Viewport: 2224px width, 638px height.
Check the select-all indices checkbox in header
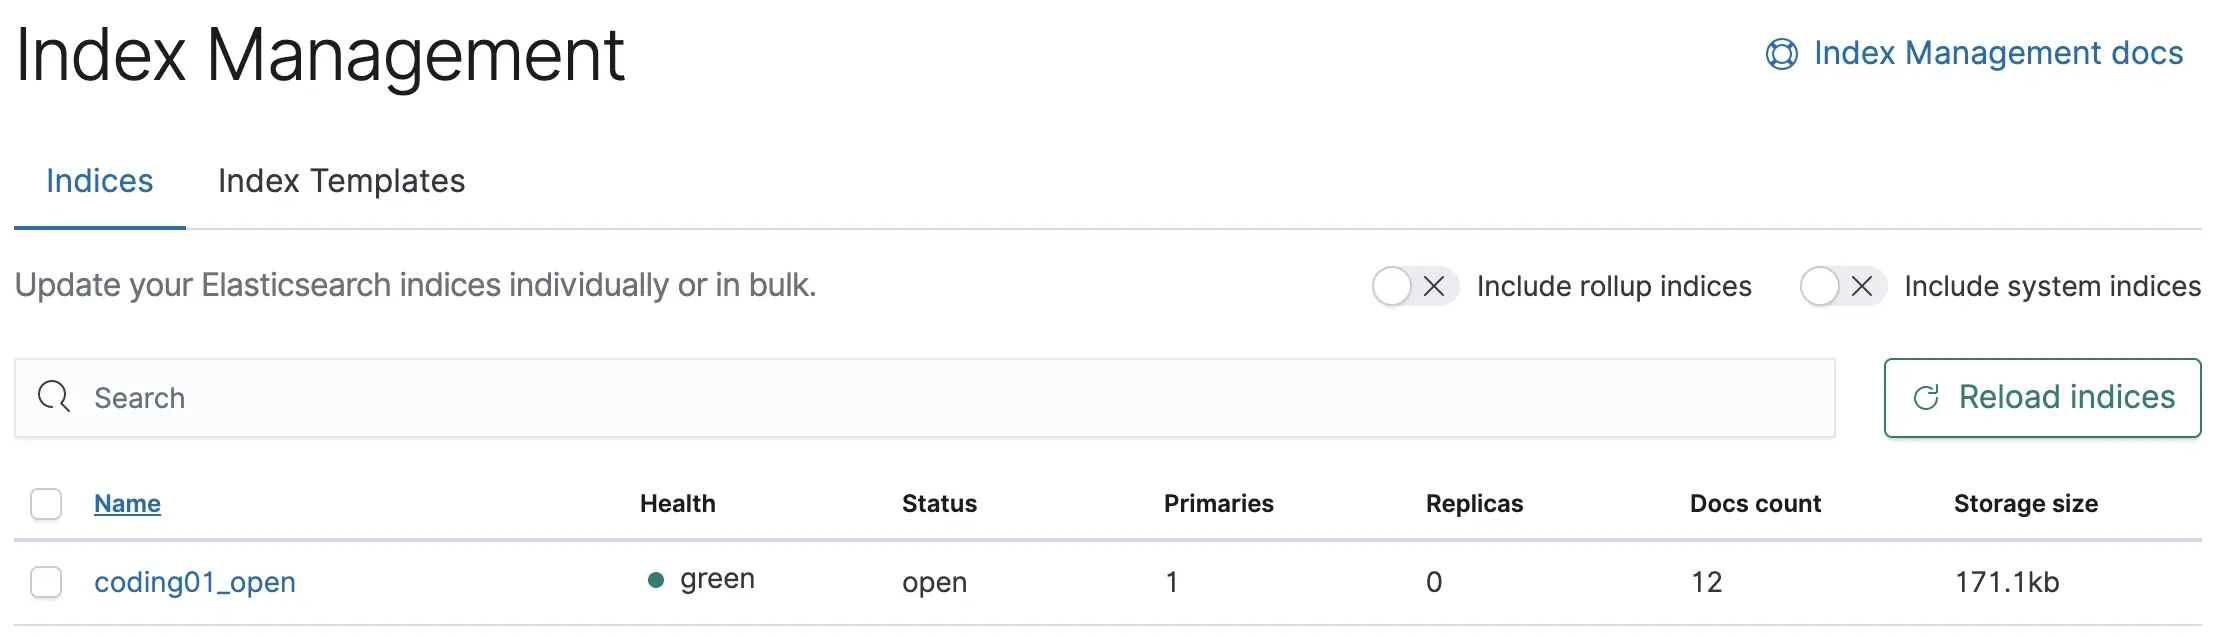[46, 504]
